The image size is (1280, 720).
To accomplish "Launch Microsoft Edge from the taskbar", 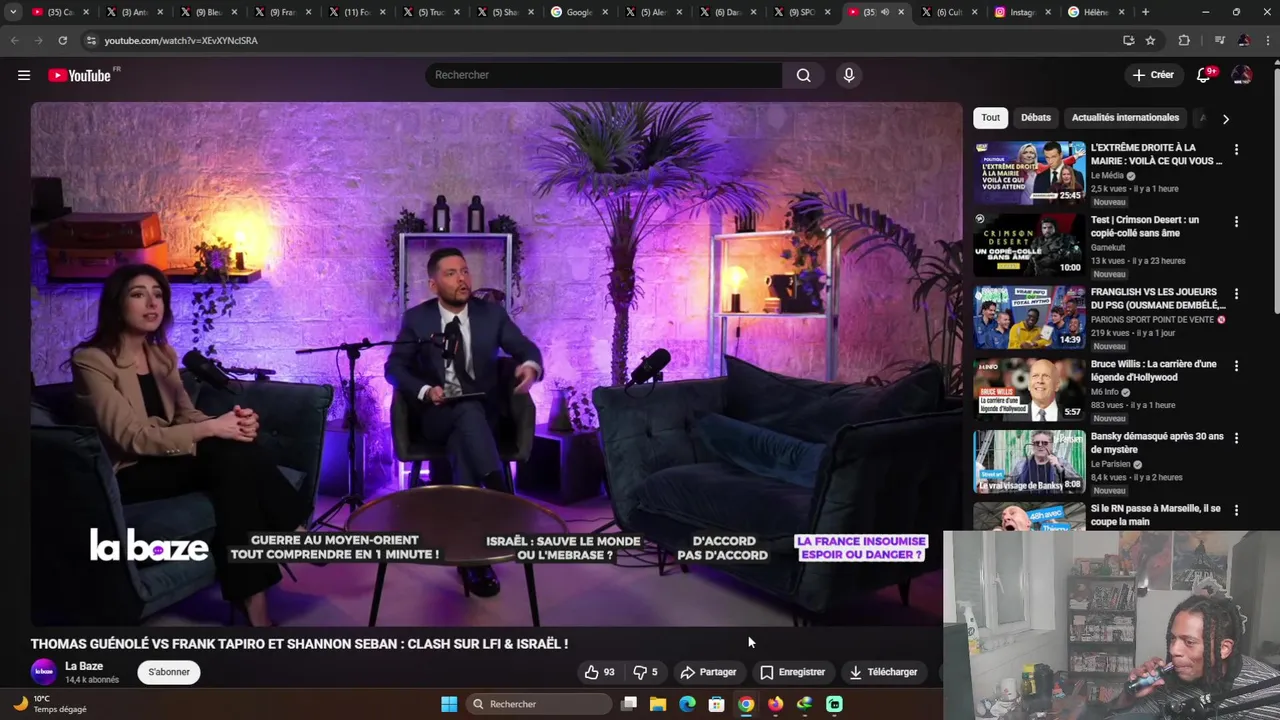I will tap(687, 704).
